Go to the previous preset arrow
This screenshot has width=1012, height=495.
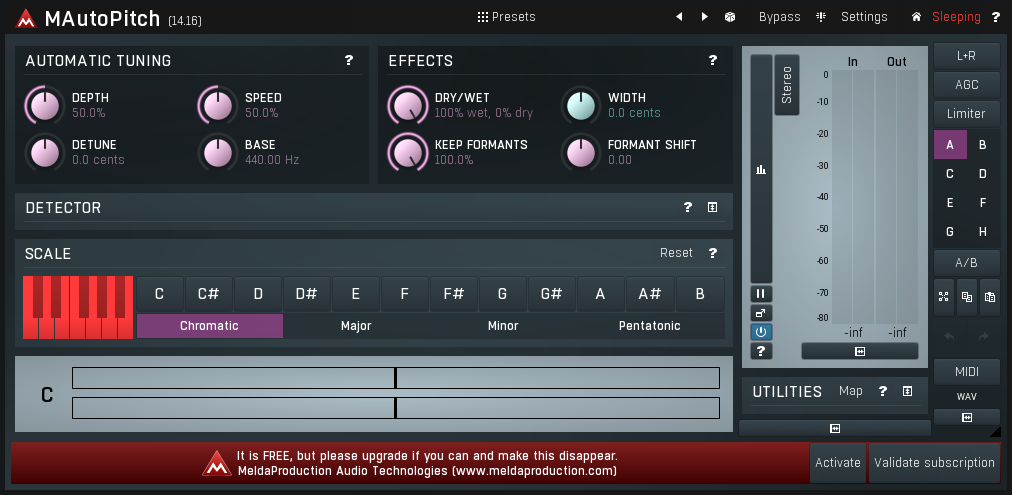tap(680, 17)
